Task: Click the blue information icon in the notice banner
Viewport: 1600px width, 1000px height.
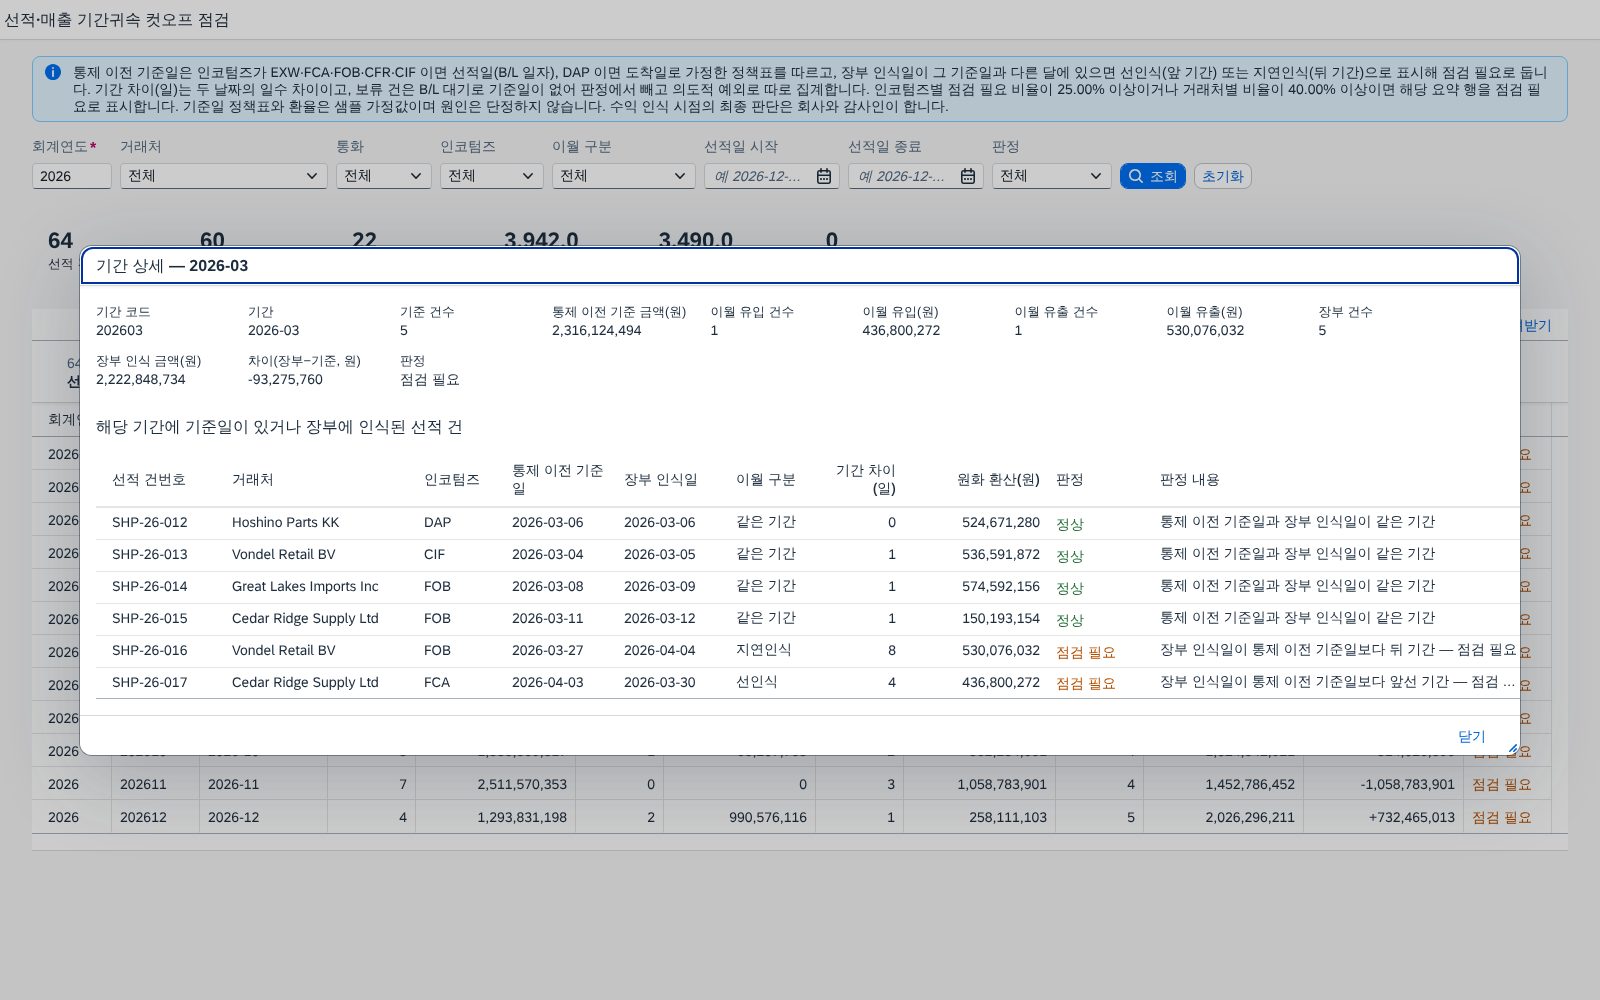Action: [x=53, y=72]
